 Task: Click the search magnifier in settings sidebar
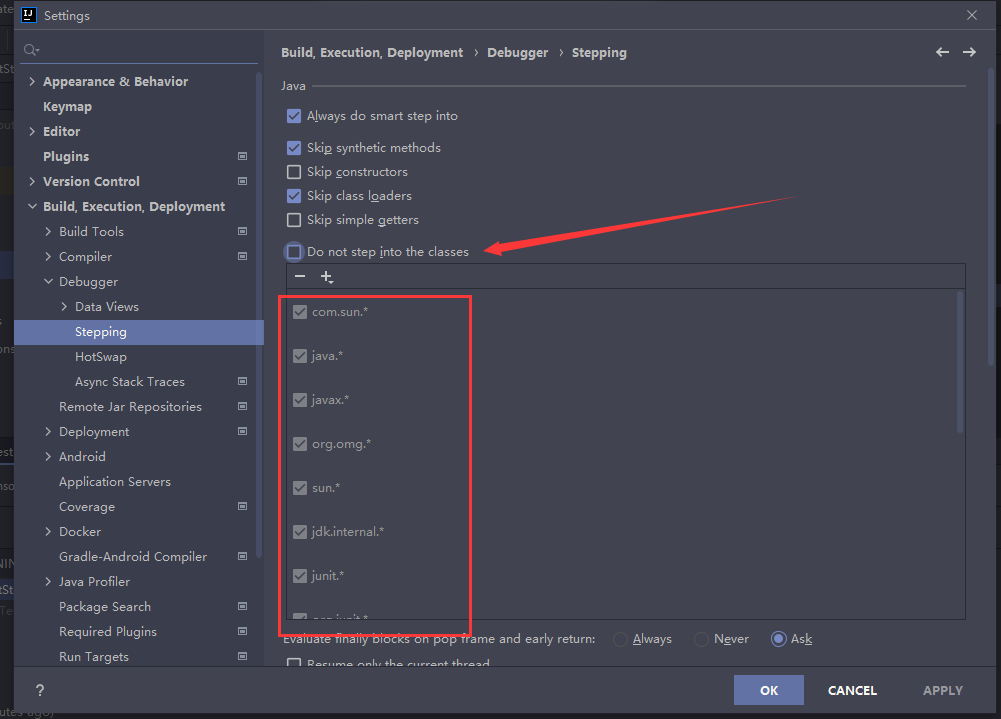[x=31, y=48]
